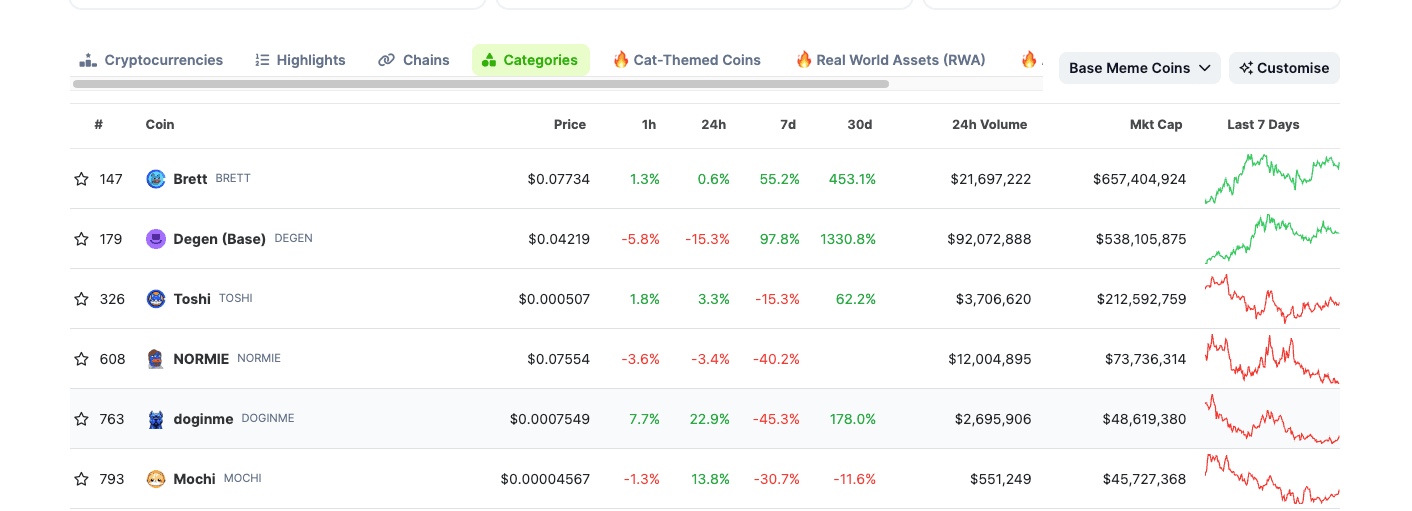
Task: Click Mochi price $0.00004567
Action: click(545, 479)
